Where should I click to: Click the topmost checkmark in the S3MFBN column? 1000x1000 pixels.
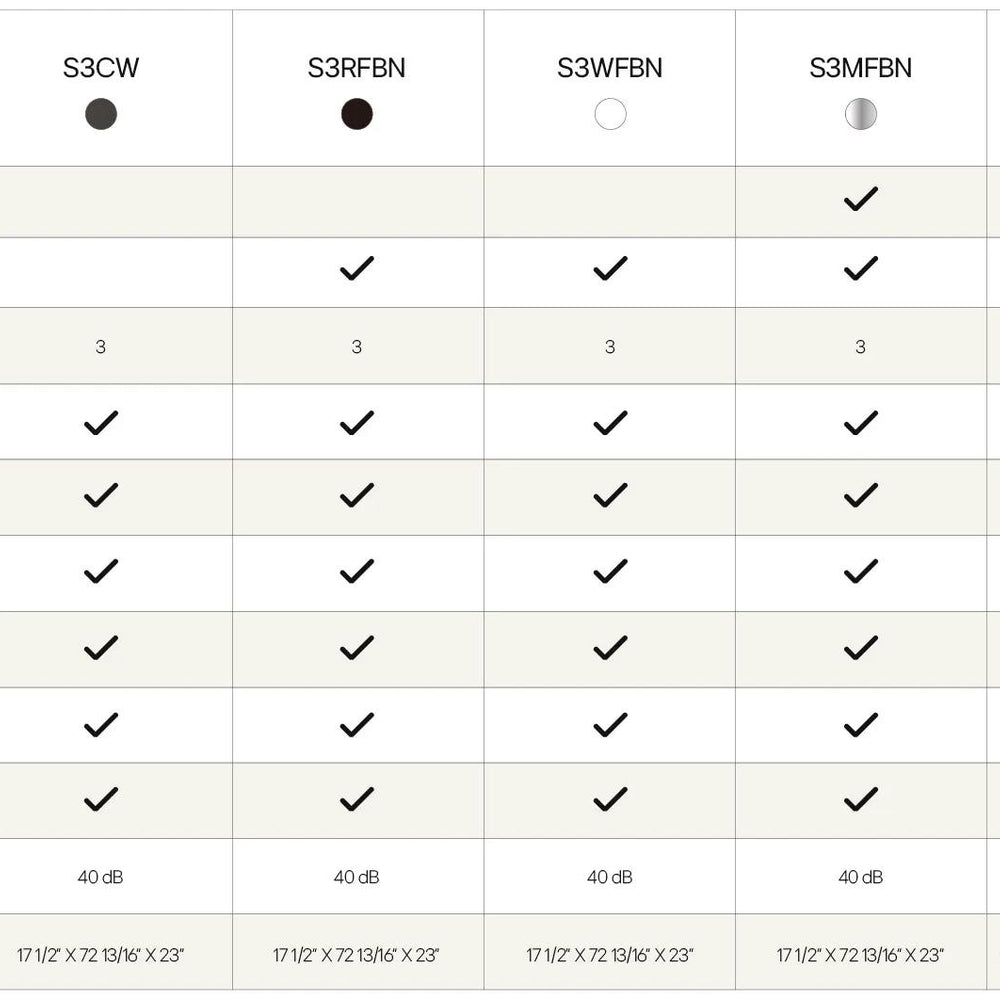coord(860,200)
